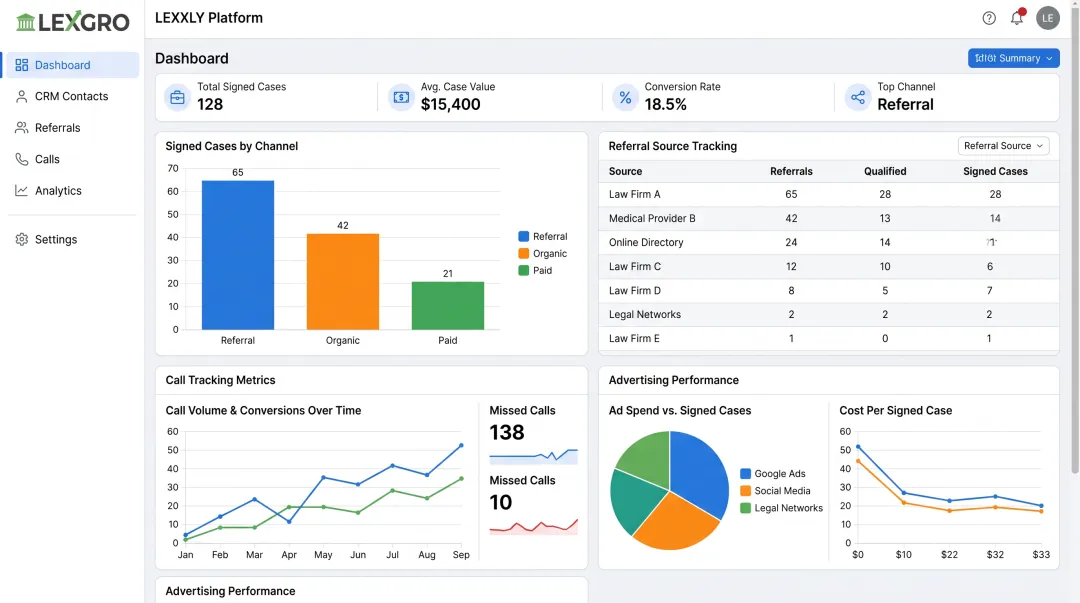Toggle the Social Media legend entry
The width and height of the screenshot is (1080, 603).
point(775,491)
